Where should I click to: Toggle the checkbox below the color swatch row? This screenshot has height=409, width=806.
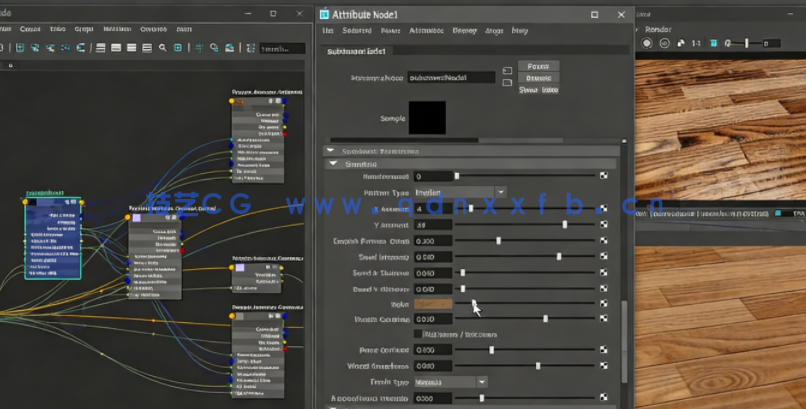coord(418,334)
